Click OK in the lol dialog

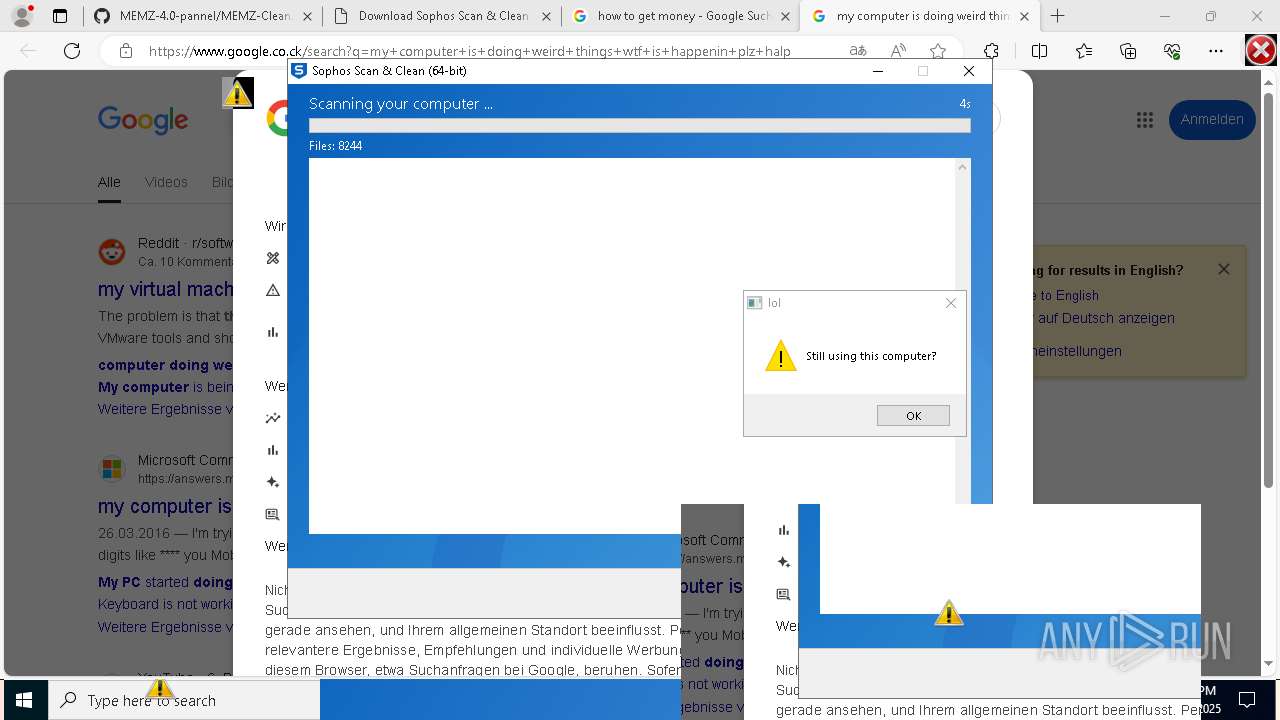pyautogui.click(x=913, y=416)
